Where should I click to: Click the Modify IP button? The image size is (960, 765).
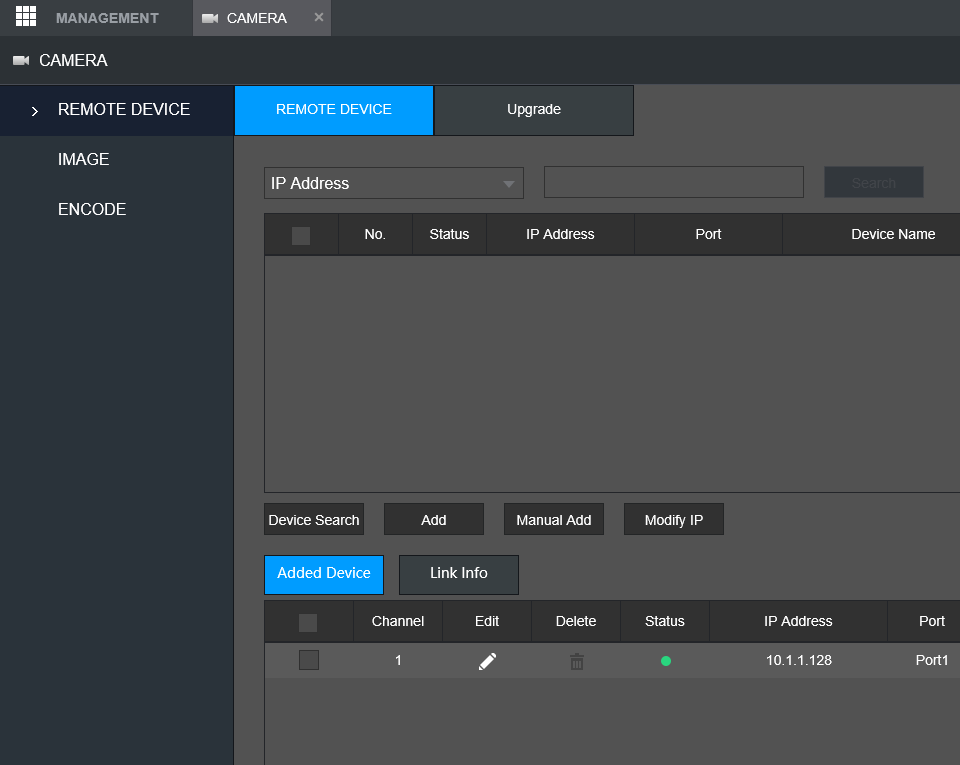pyautogui.click(x=673, y=520)
